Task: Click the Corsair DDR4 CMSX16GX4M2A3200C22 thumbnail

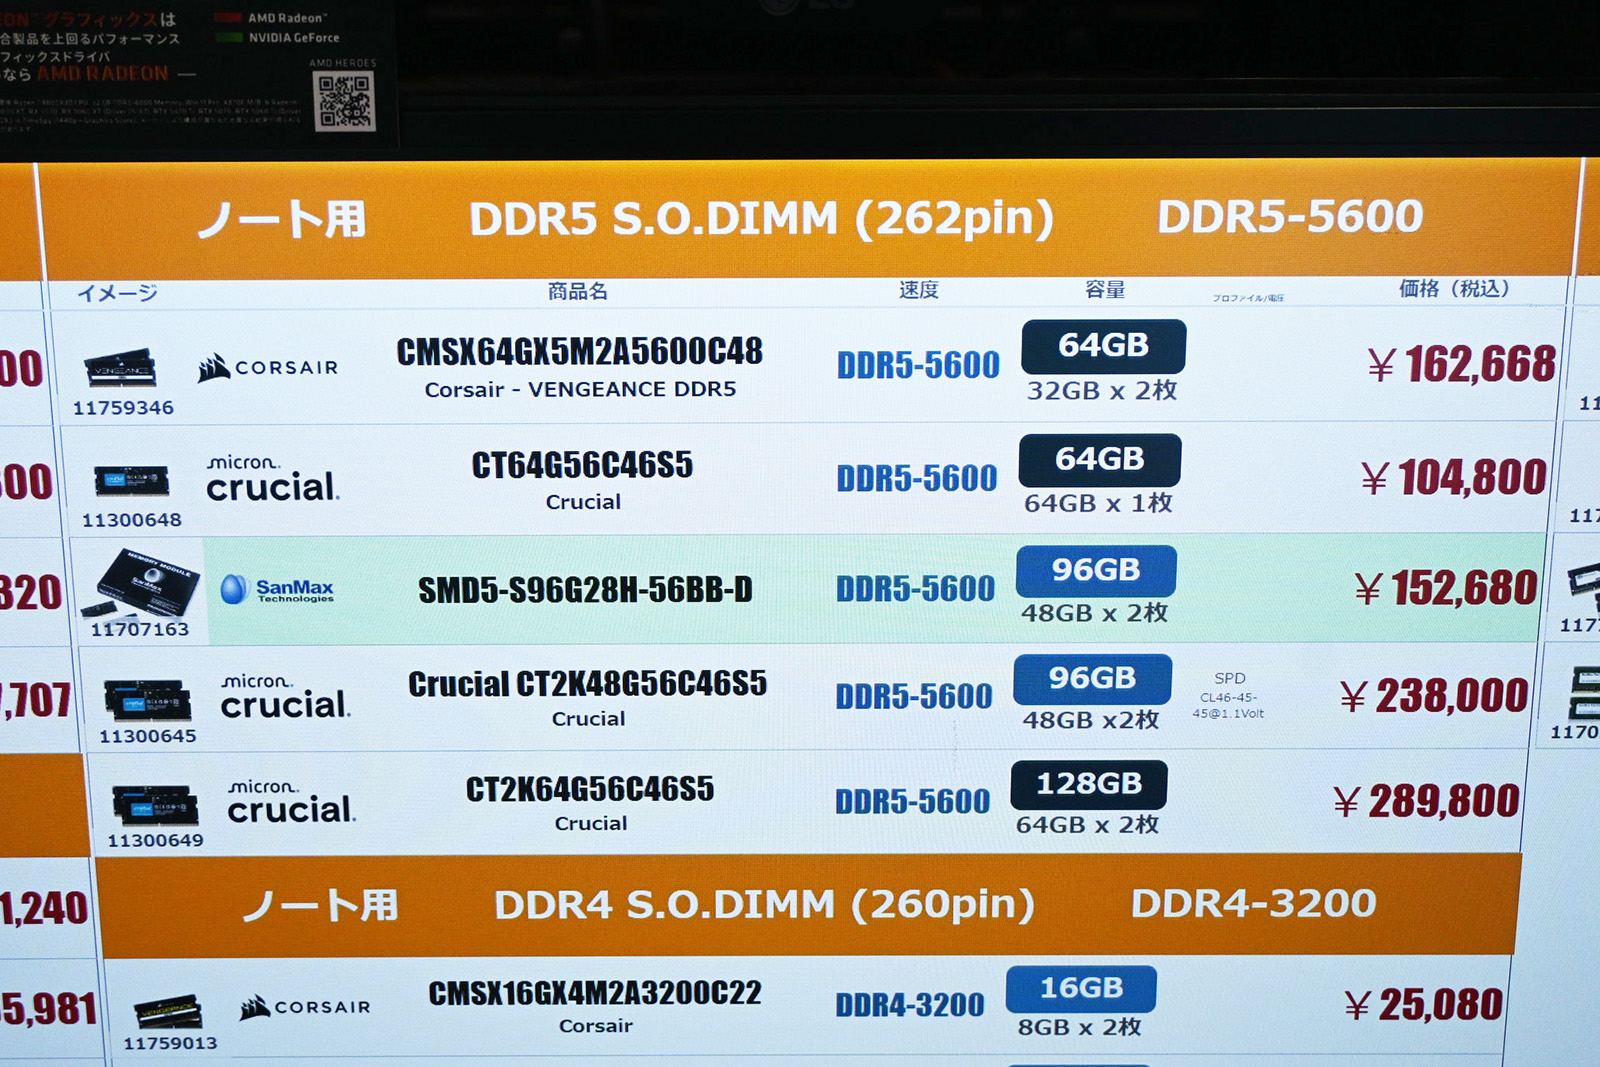Action: point(169,1013)
